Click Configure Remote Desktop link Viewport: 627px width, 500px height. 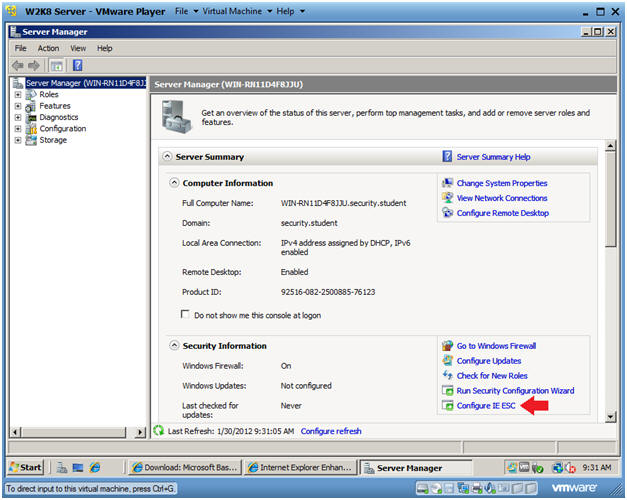tap(503, 213)
